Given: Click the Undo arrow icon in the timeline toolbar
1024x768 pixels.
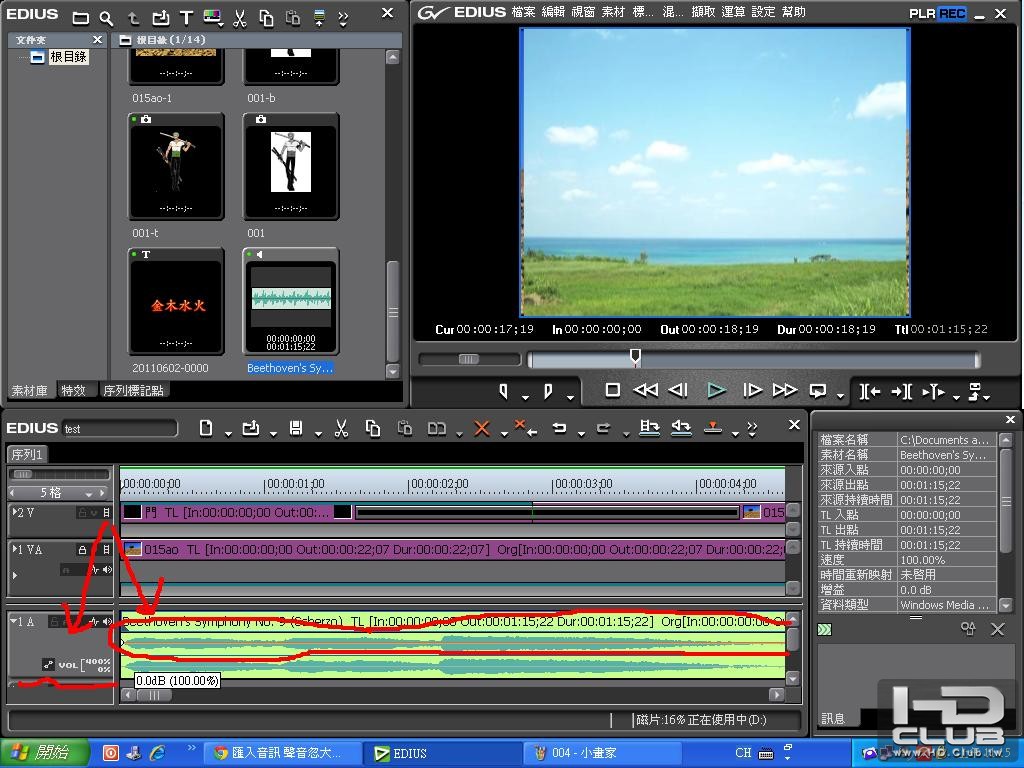Looking at the screenshot, I should pyautogui.click(x=559, y=428).
